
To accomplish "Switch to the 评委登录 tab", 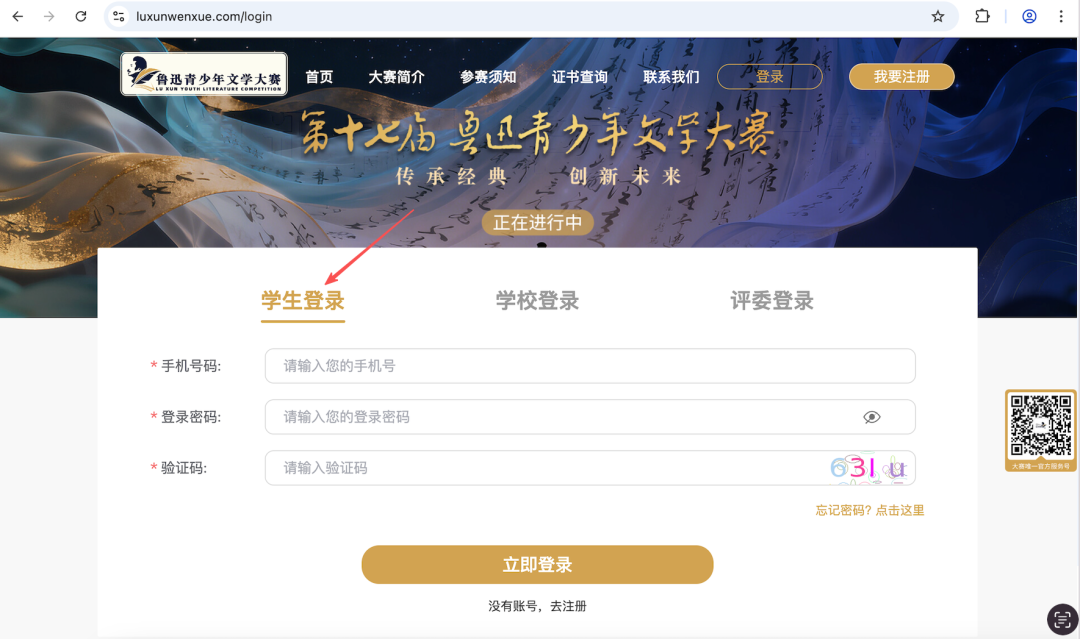I will (772, 301).
